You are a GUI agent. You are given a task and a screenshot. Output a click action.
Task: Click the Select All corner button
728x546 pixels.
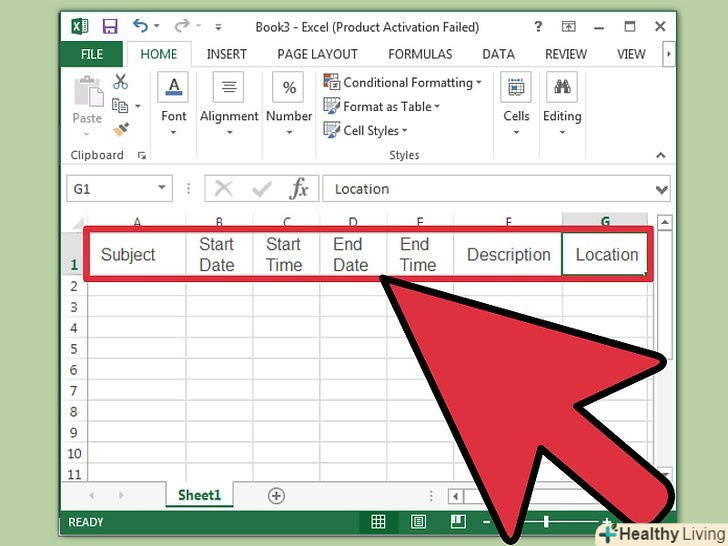point(77,222)
